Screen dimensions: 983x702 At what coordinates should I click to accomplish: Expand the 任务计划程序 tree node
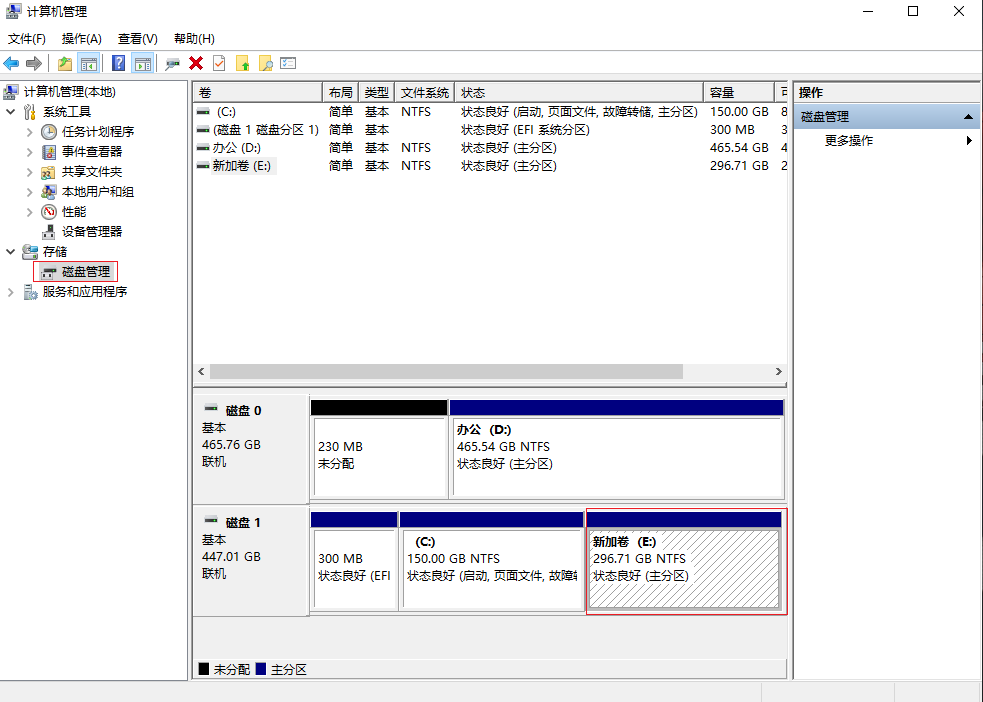click(30, 132)
